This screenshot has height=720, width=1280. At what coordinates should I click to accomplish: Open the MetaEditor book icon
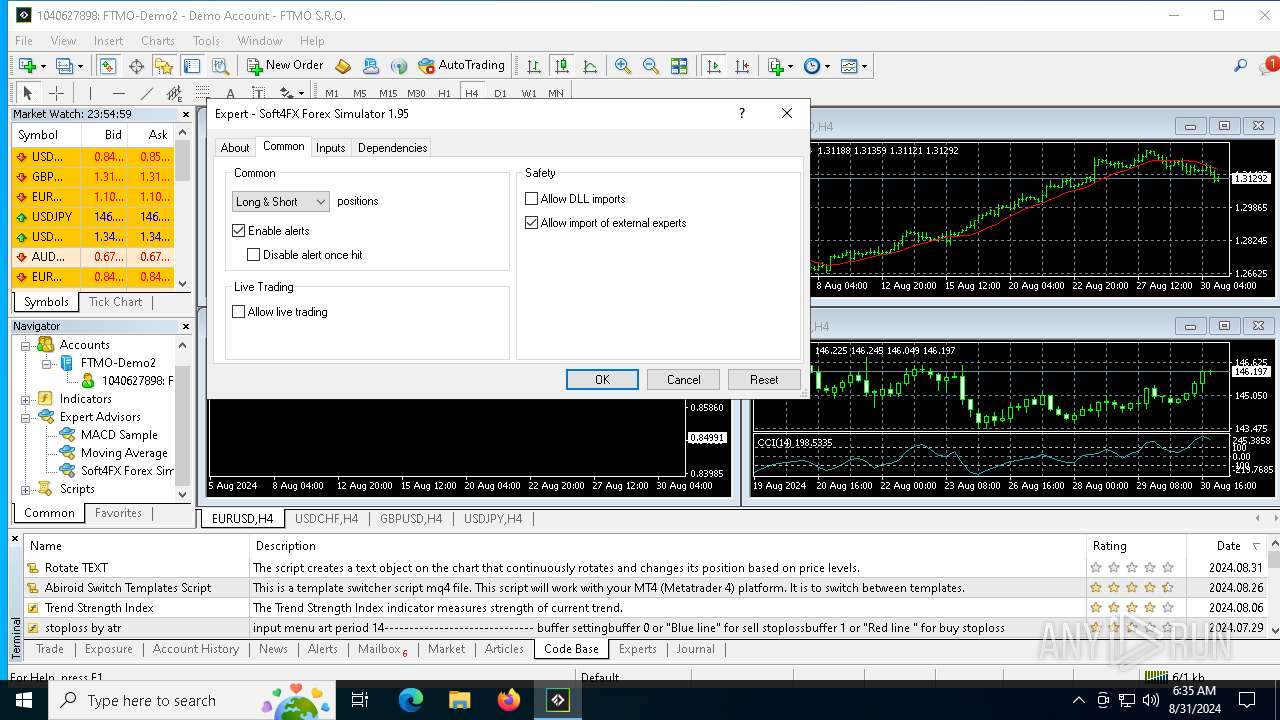[343, 66]
